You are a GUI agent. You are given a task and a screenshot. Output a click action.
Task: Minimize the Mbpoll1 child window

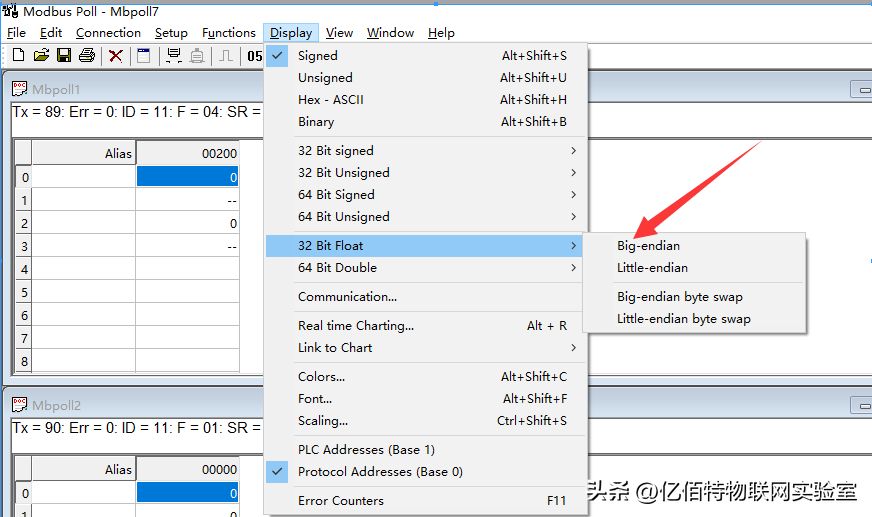862,89
